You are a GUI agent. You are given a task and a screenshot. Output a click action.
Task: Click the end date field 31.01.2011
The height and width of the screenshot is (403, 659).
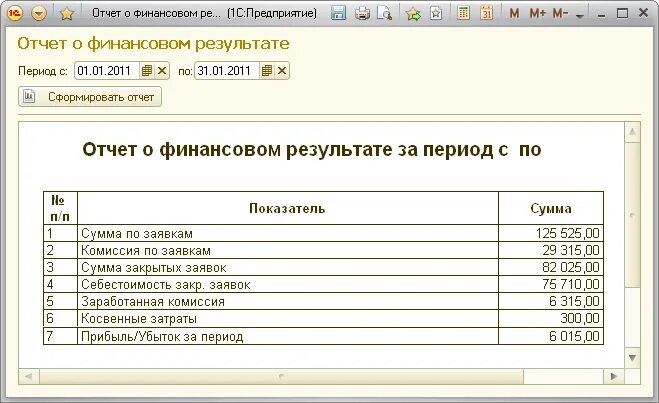pos(227,71)
